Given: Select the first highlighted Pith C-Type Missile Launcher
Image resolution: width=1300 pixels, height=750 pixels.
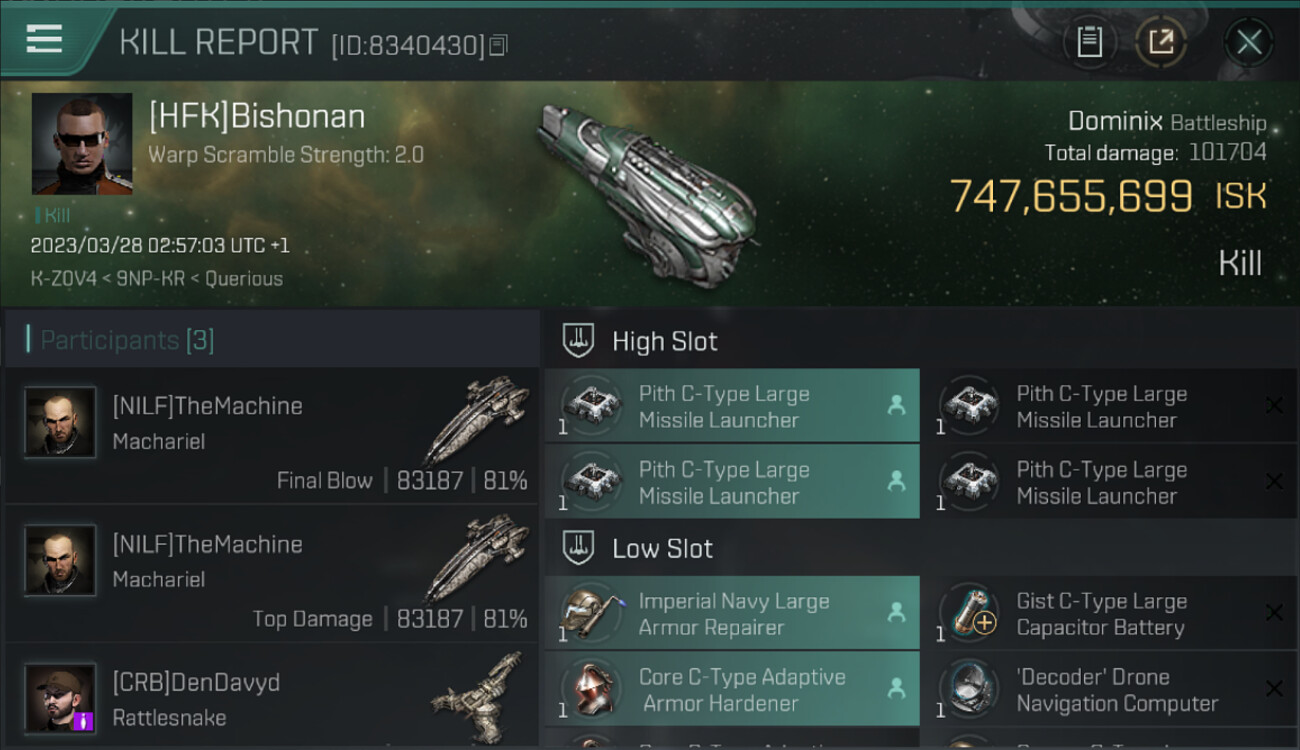Looking at the screenshot, I should coord(732,406).
